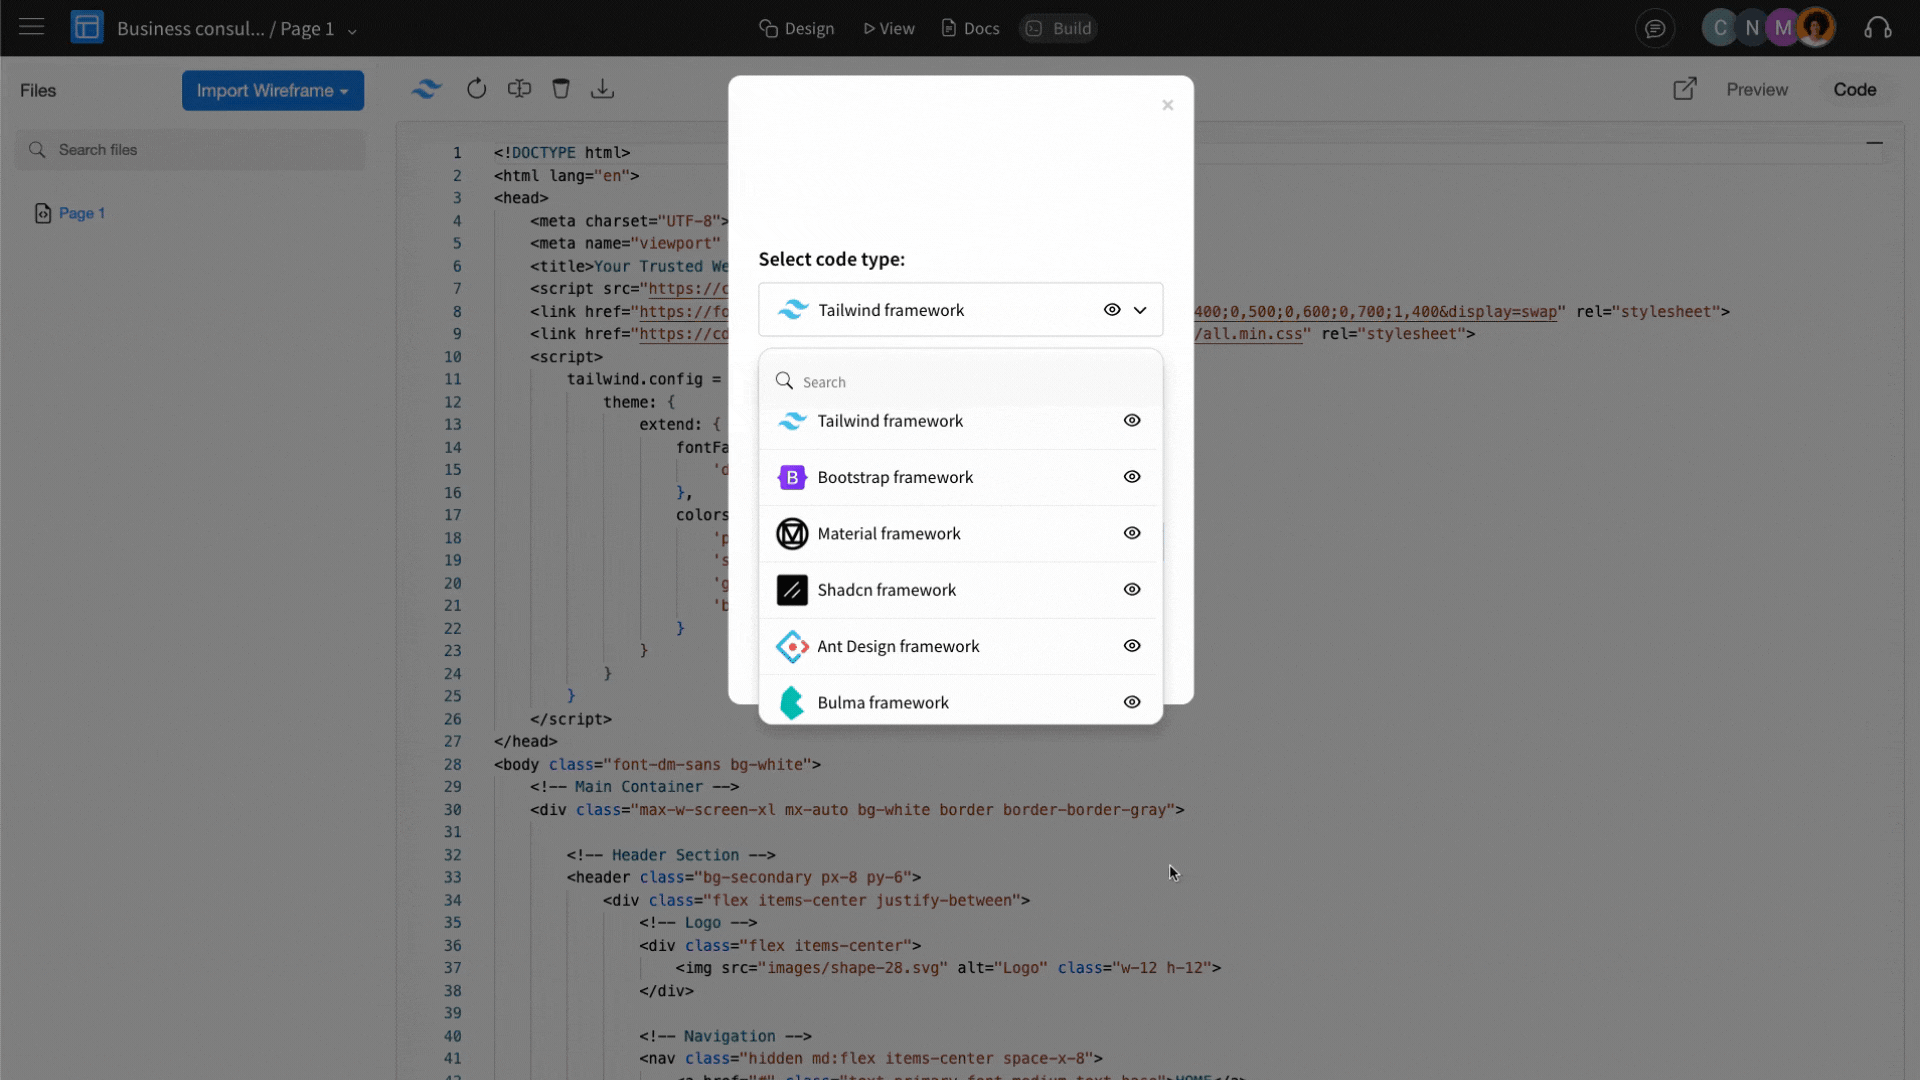Open the Docs tab
Image resolution: width=1920 pixels, height=1080 pixels.
pyautogui.click(x=970, y=28)
